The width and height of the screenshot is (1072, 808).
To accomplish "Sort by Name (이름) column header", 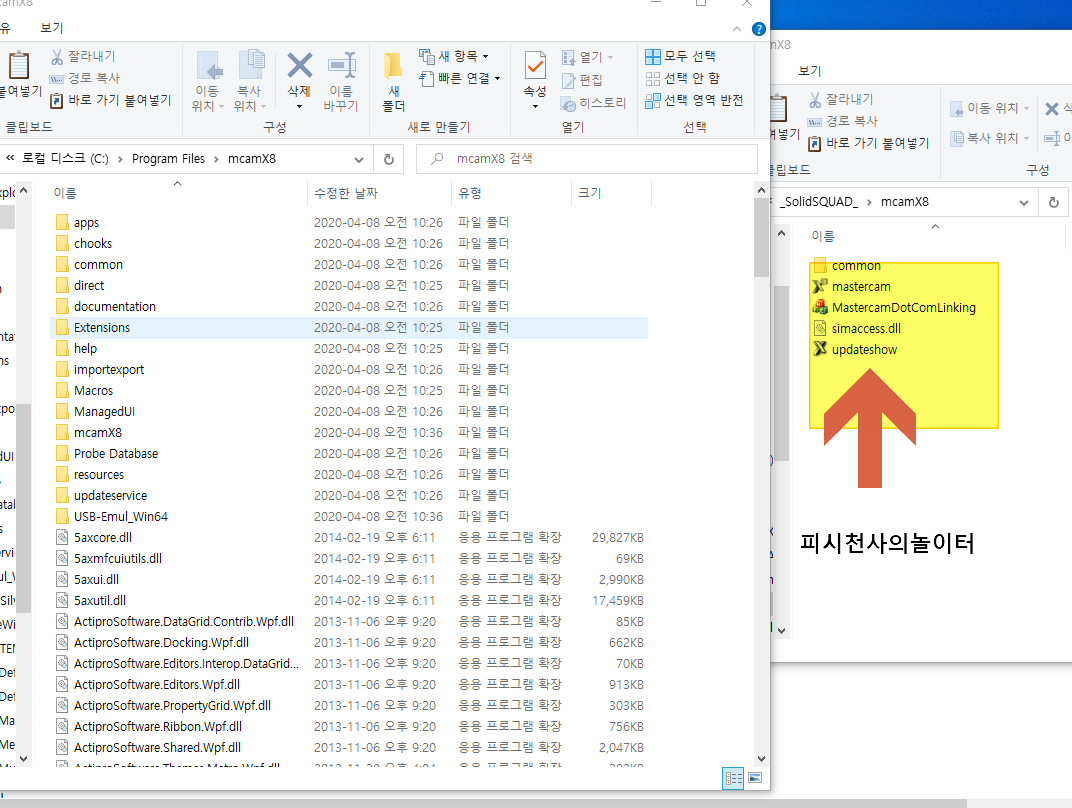I will click(65, 193).
